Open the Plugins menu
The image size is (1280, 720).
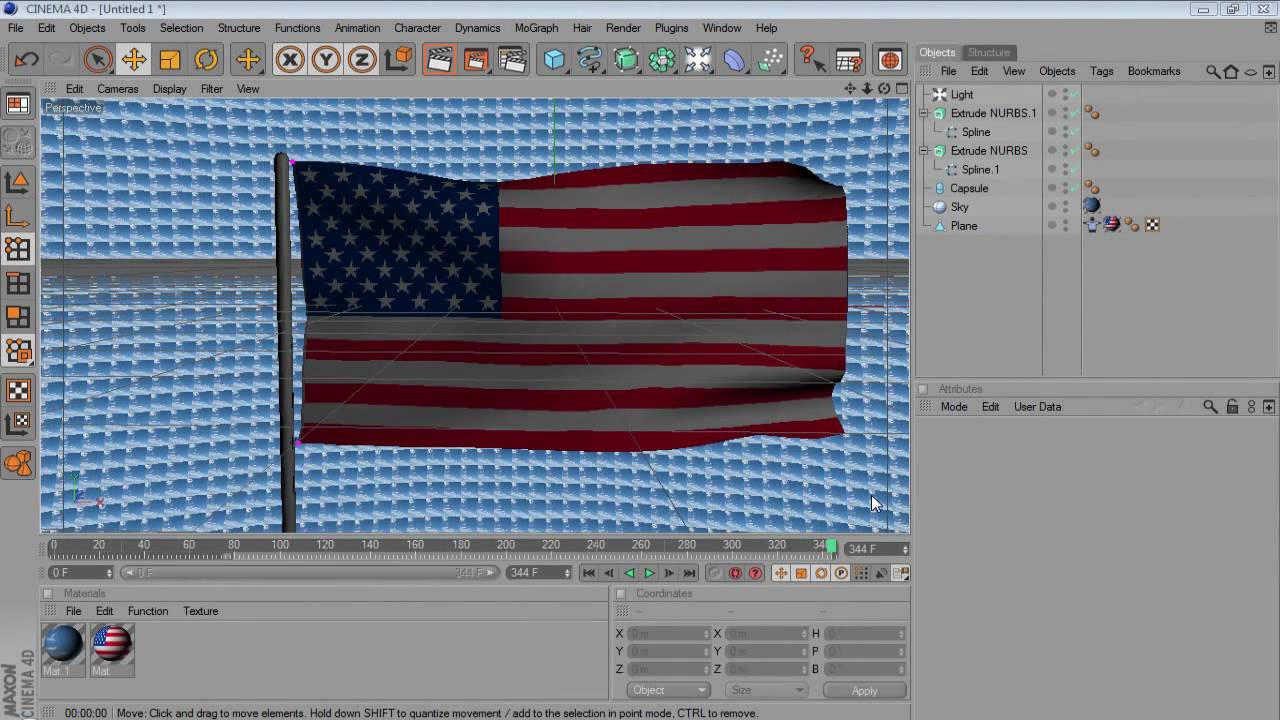point(672,28)
